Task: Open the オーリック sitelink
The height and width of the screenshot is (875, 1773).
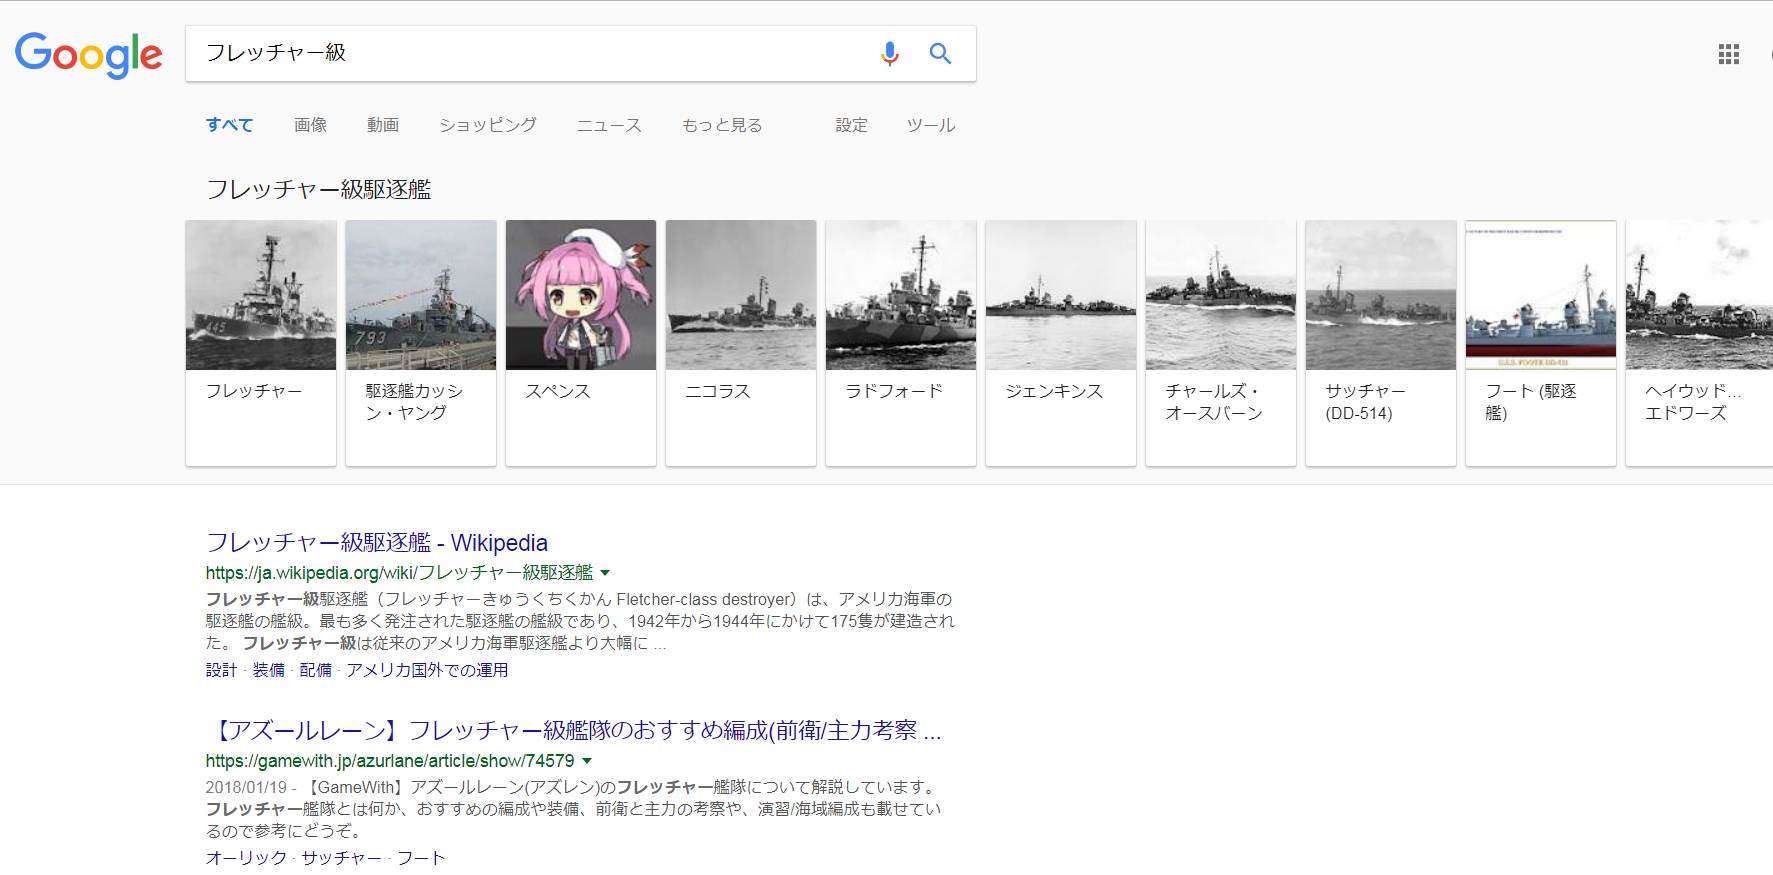Action: pyautogui.click(x=246, y=858)
